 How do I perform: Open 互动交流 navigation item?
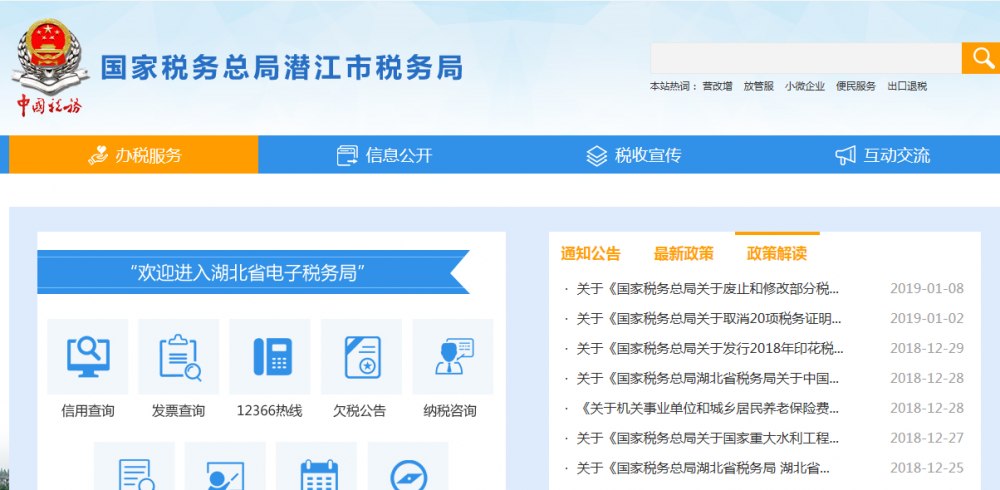click(881, 155)
